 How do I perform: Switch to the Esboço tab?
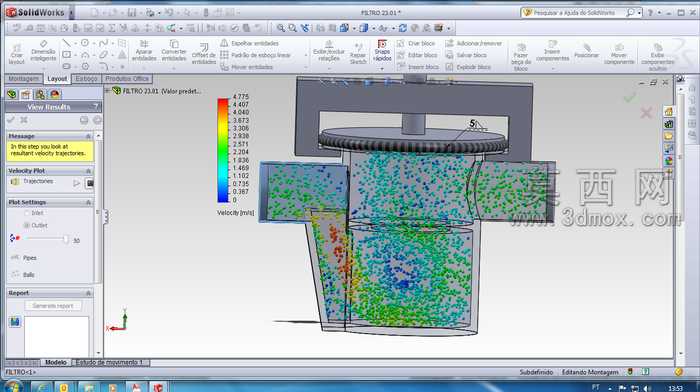point(87,79)
